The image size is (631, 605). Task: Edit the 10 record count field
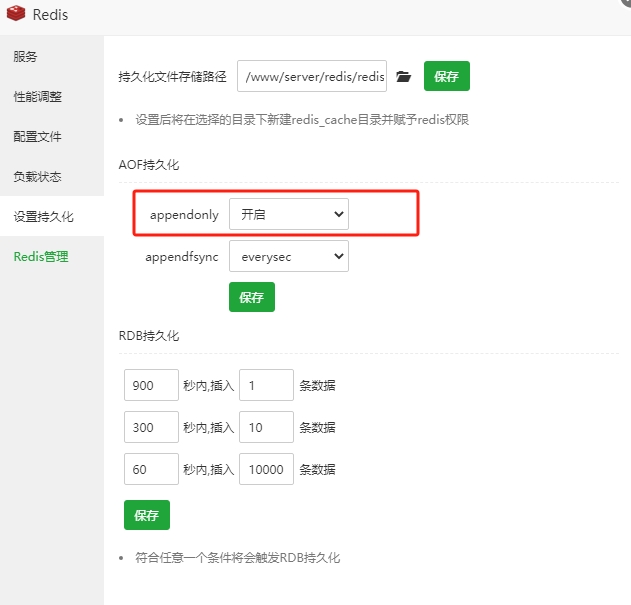266,427
